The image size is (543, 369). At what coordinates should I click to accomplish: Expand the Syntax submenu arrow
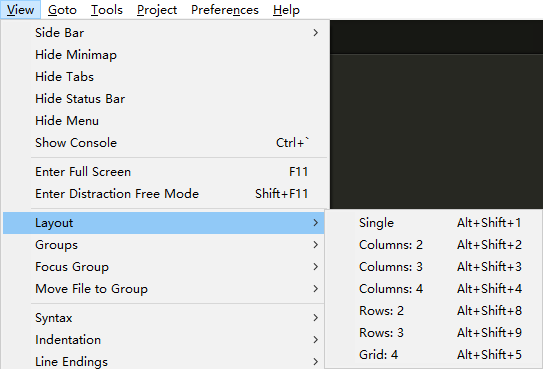pos(315,318)
